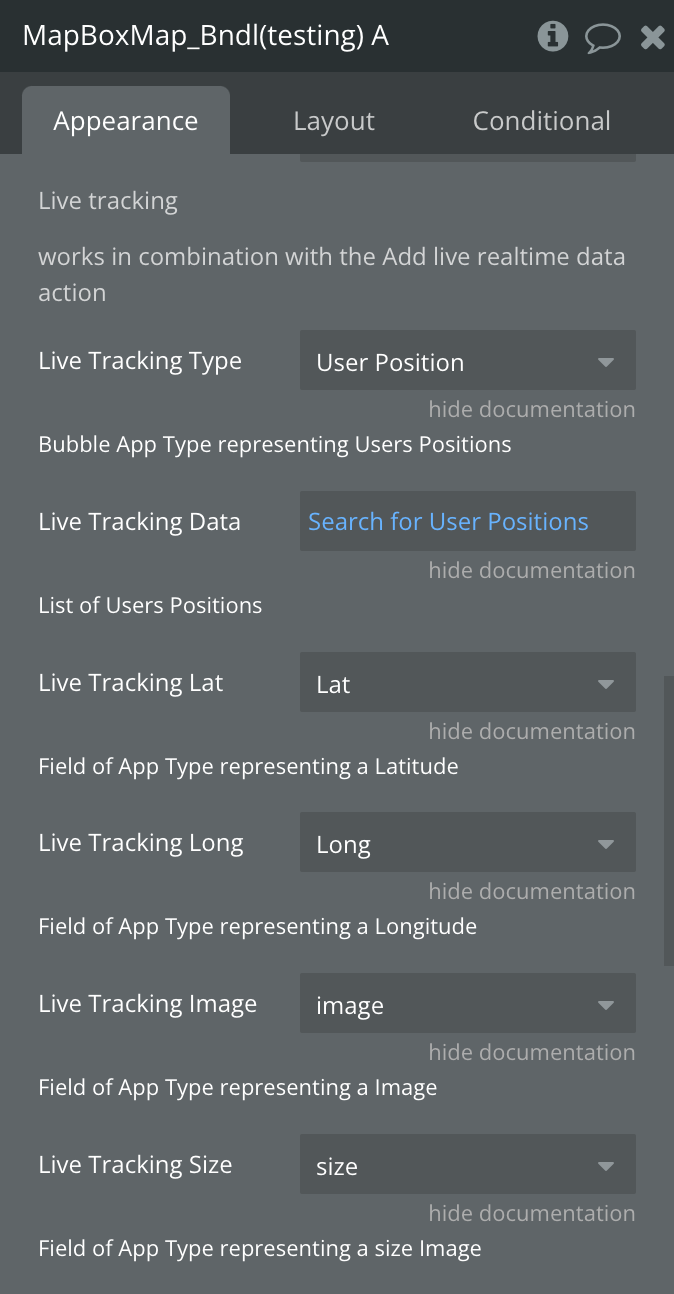This screenshot has width=674, height=1294.
Task: Open the Live Tracking Long dropdown
Action: (x=468, y=843)
